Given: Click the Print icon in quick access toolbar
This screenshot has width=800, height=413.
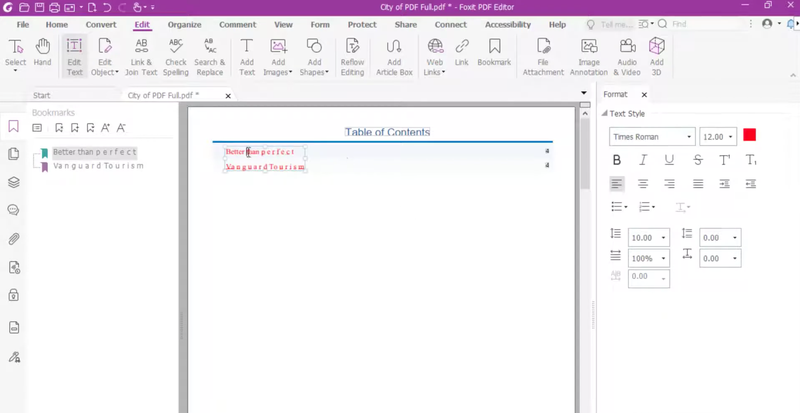Looking at the screenshot, I should [54, 7].
